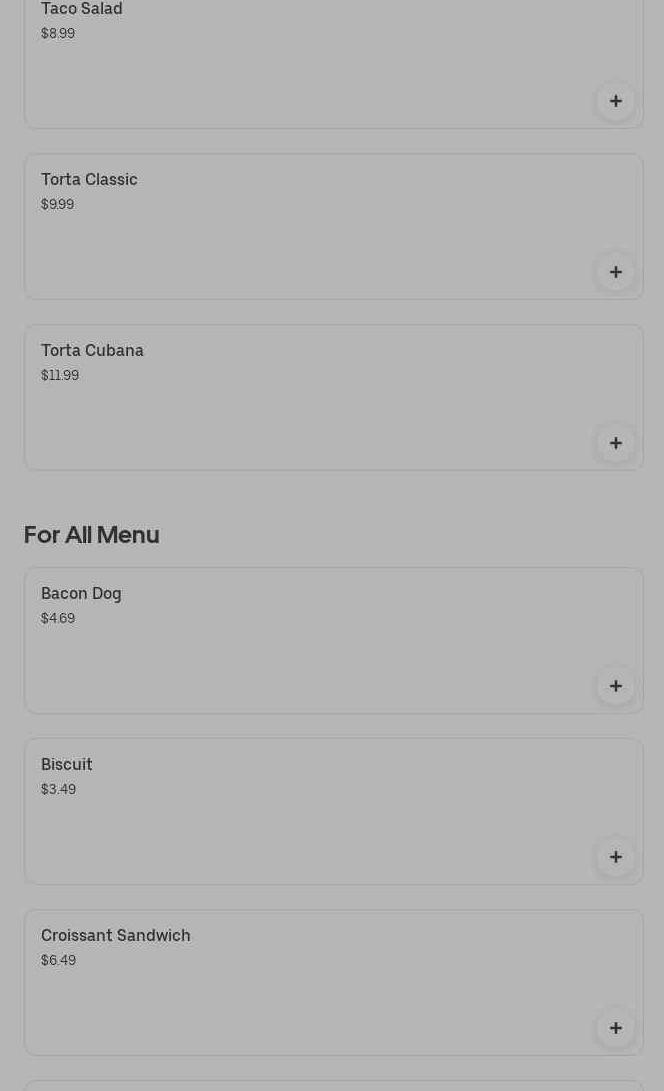Click the plus icon for Torta Classic
This screenshot has width=664, height=1091.
coord(615,272)
